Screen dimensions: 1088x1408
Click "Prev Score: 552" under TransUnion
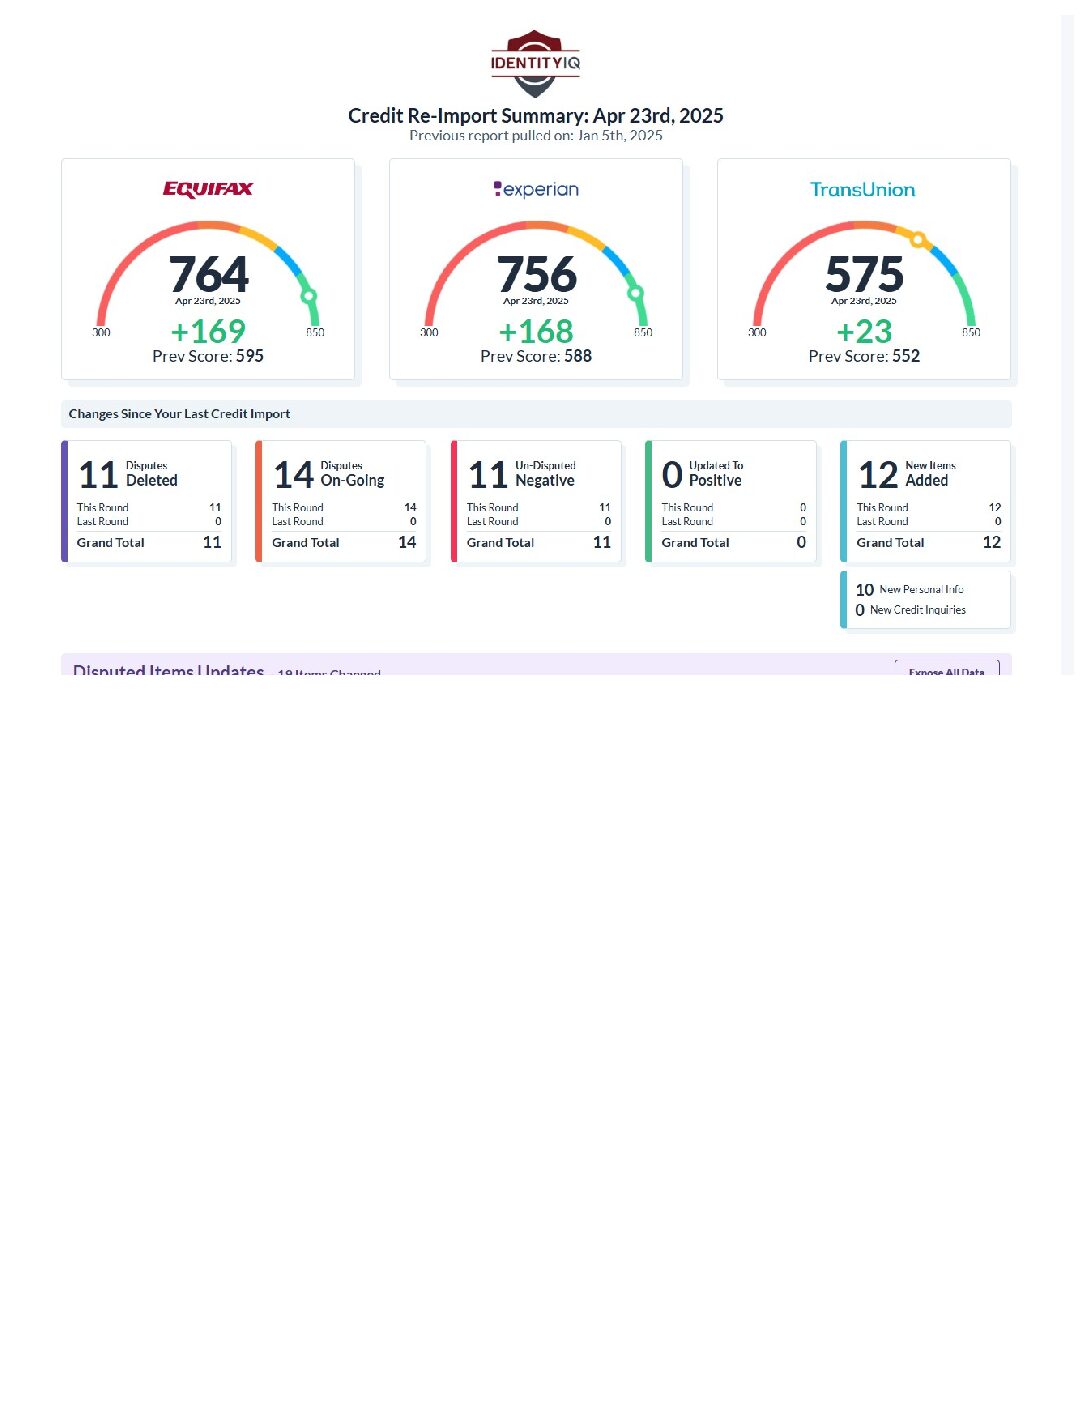(864, 356)
